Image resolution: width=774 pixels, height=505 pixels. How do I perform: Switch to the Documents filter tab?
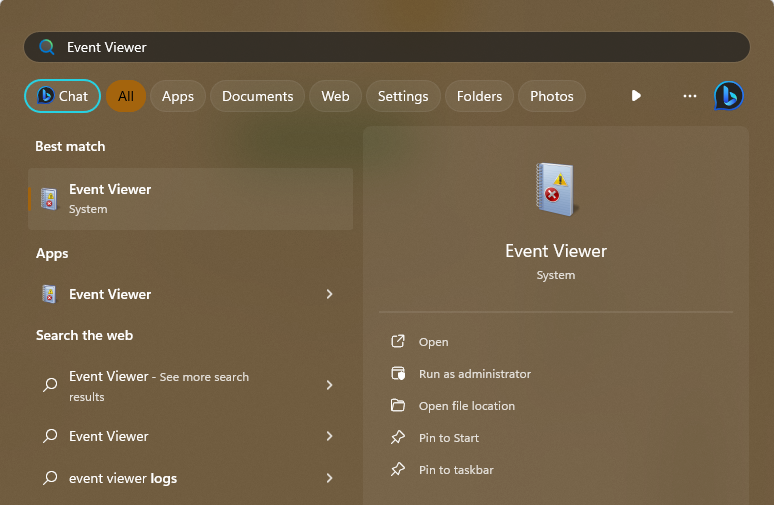pyautogui.click(x=257, y=96)
